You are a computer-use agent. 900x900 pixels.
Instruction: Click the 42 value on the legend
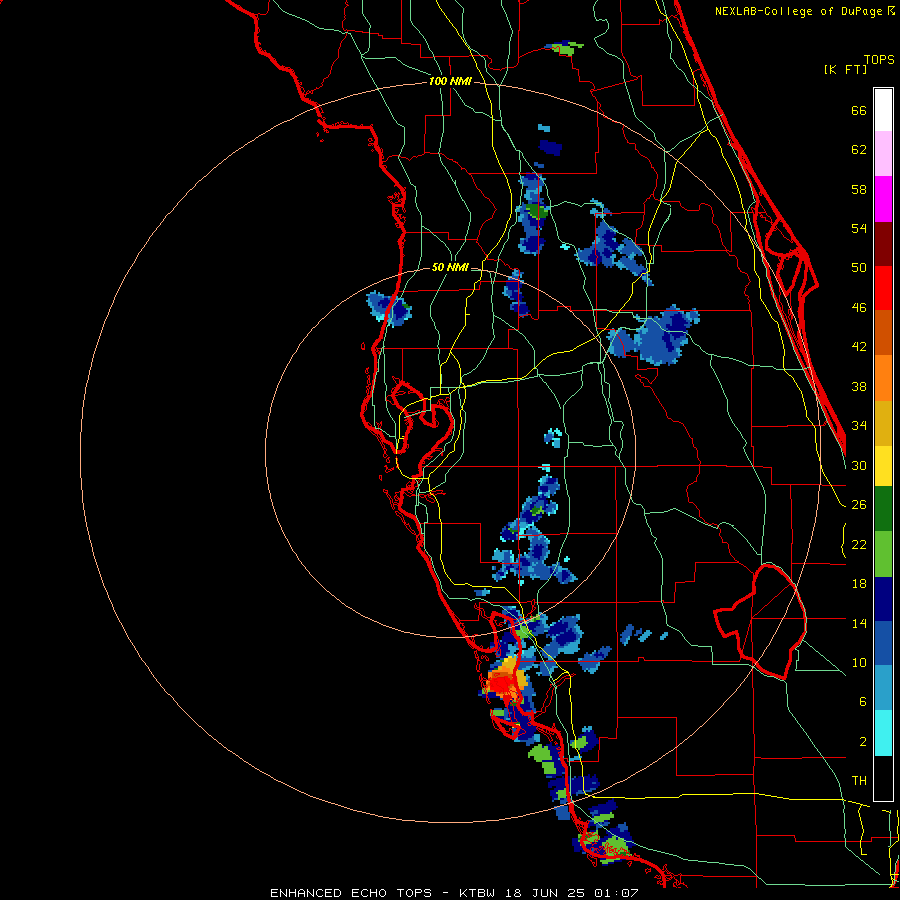[x=859, y=347]
